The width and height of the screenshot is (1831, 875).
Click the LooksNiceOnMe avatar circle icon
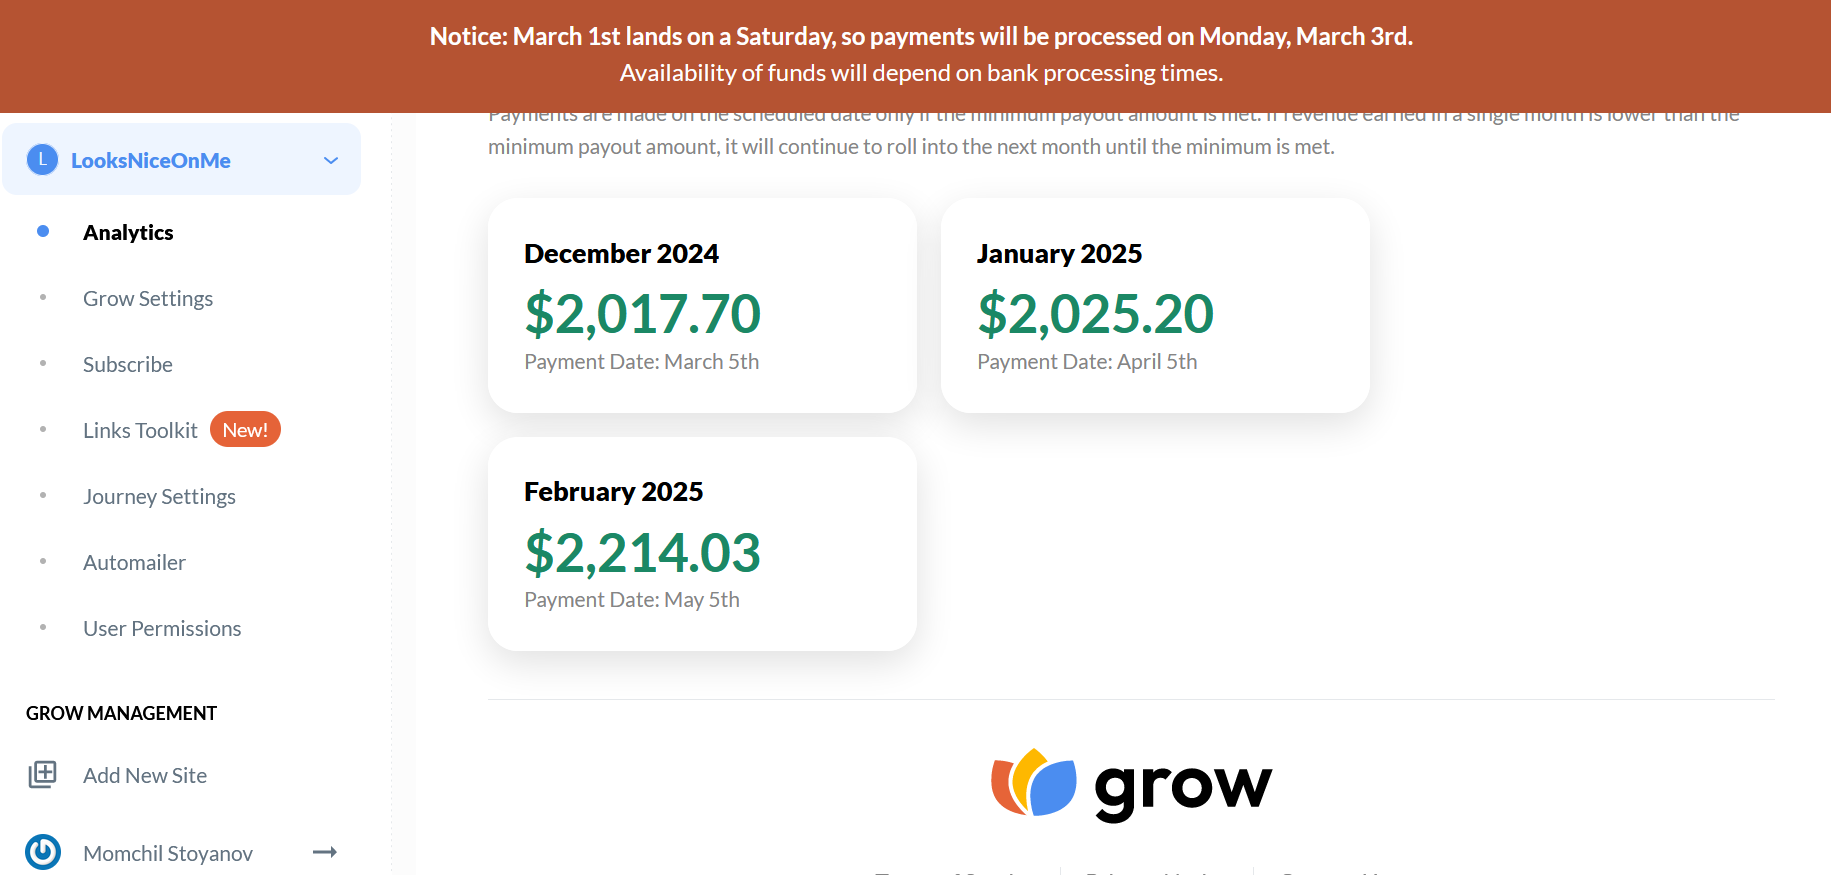42,159
